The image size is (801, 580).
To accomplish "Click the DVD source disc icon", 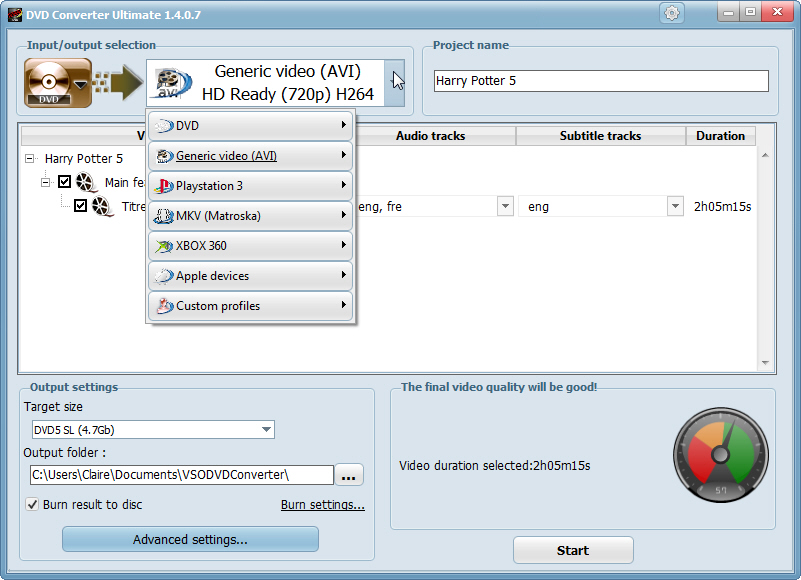I will click(x=48, y=82).
